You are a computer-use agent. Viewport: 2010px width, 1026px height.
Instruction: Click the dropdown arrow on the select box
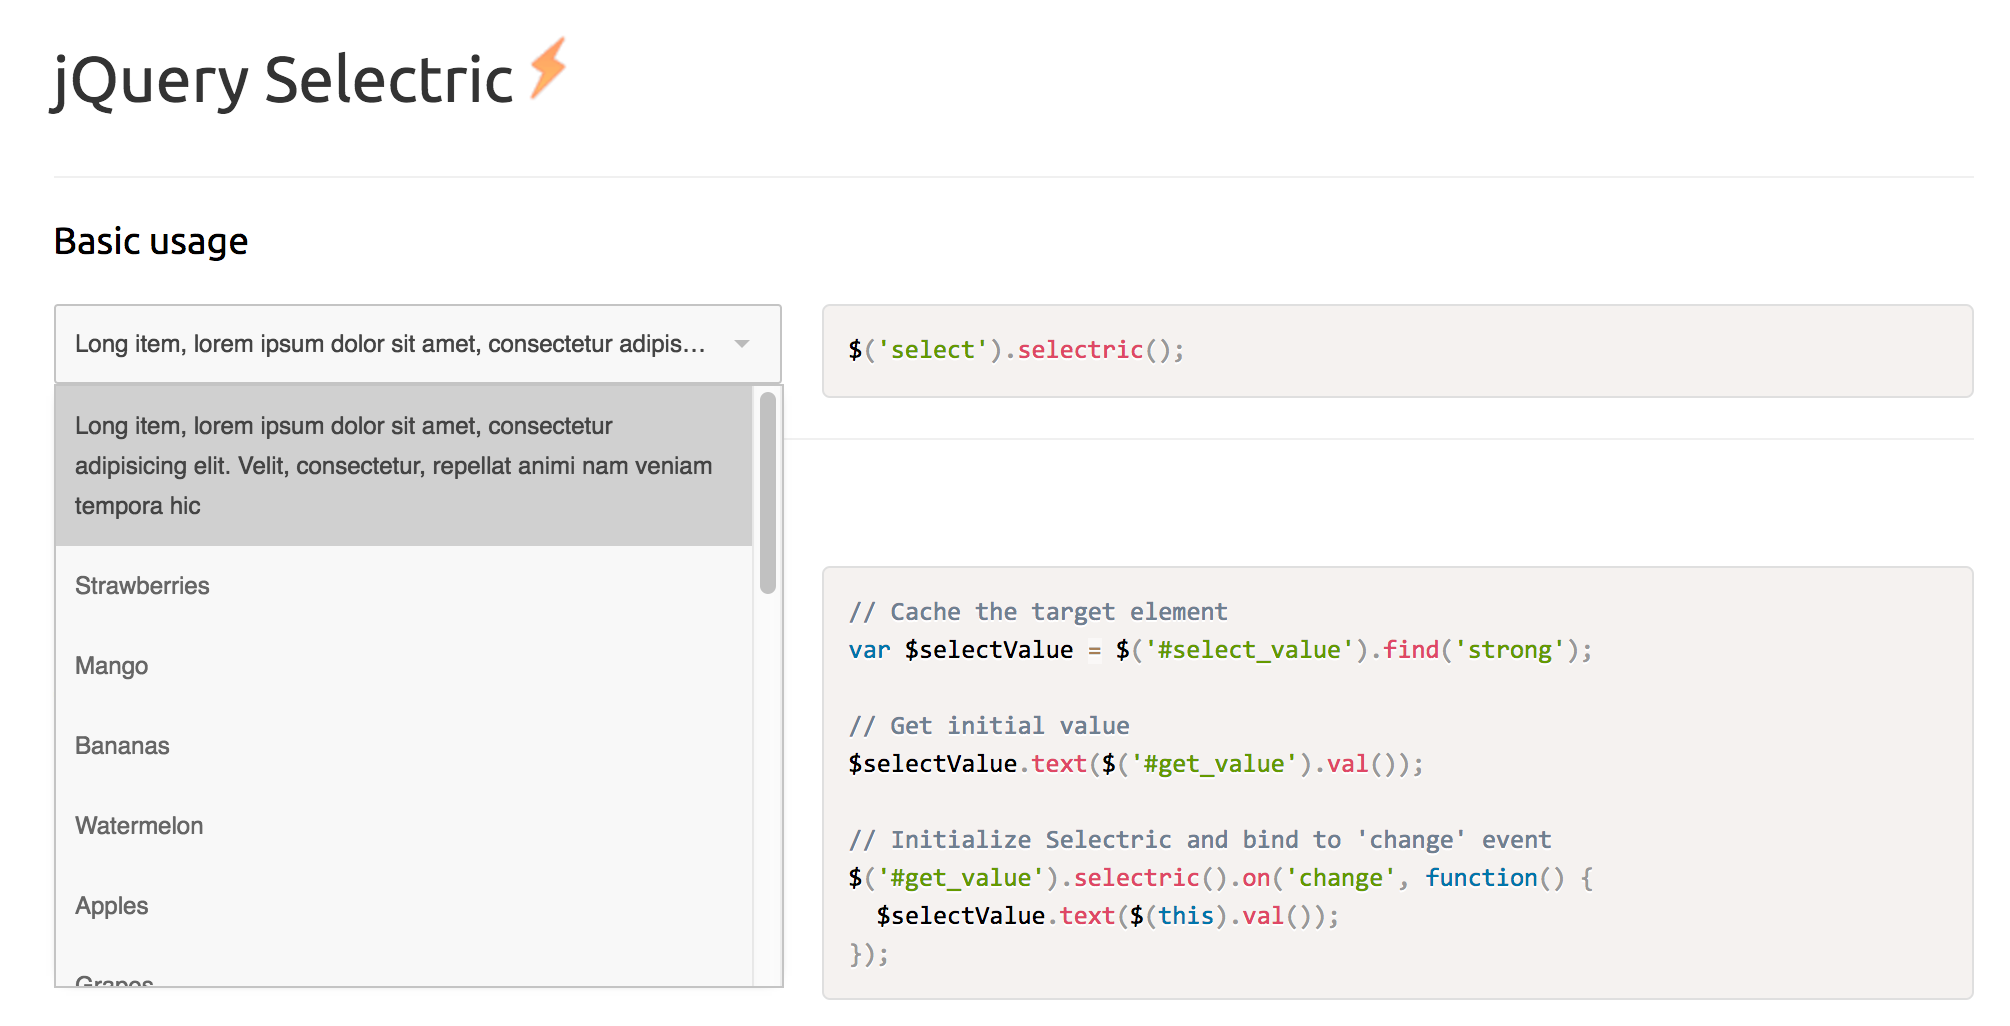[742, 344]
